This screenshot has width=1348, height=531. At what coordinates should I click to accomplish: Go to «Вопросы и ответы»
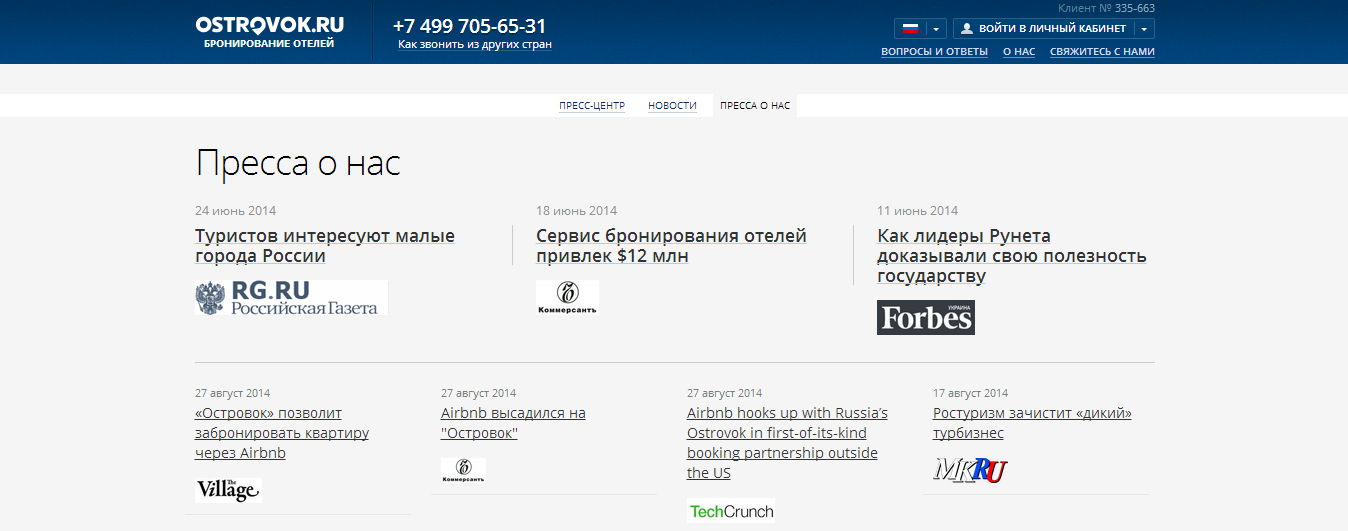coord(934,52)
